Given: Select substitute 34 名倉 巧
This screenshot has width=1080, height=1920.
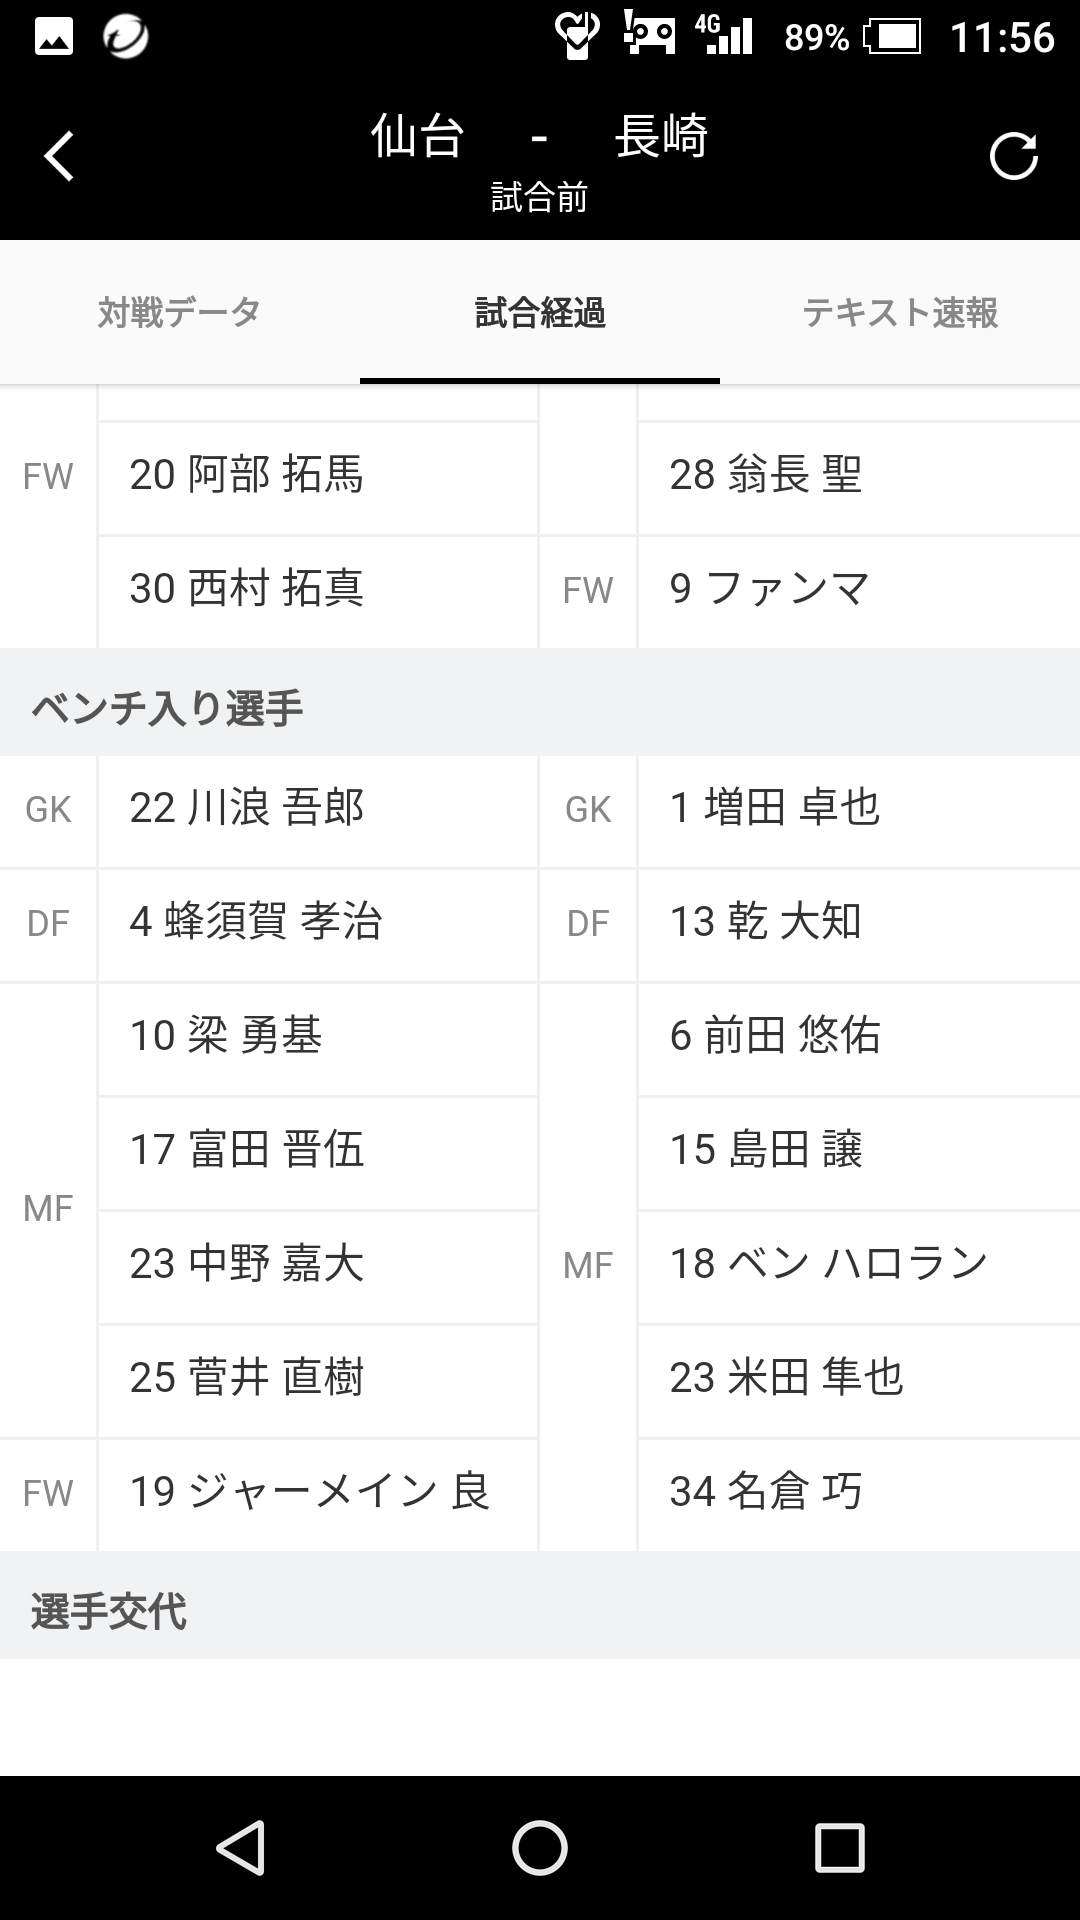Looking at the screenshot, I should tap(858, 1493).
